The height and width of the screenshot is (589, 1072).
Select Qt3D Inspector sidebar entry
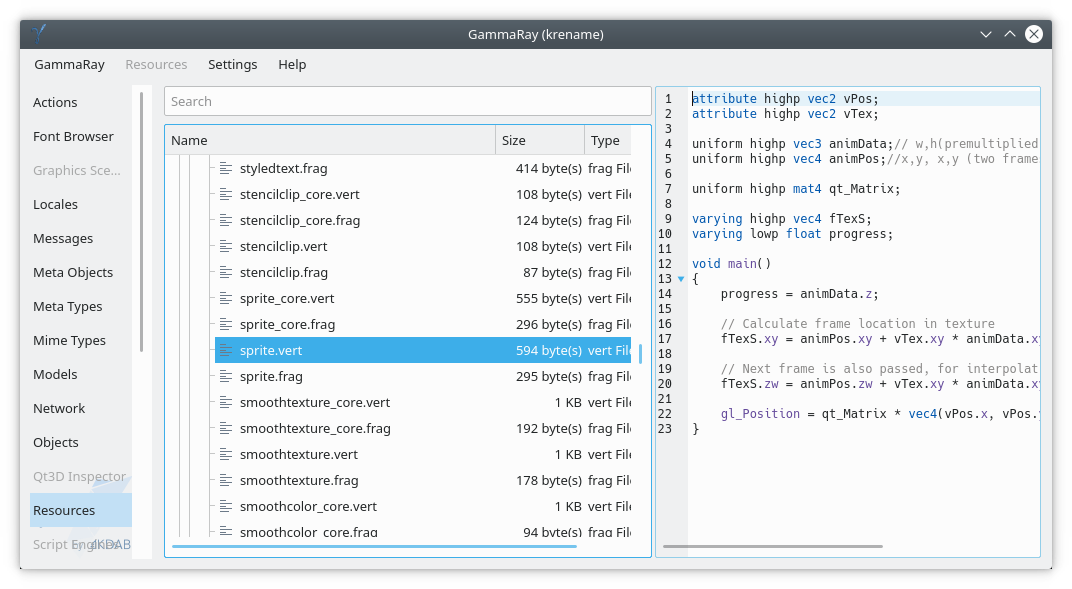pyautogui.click(x=81, y=476)
